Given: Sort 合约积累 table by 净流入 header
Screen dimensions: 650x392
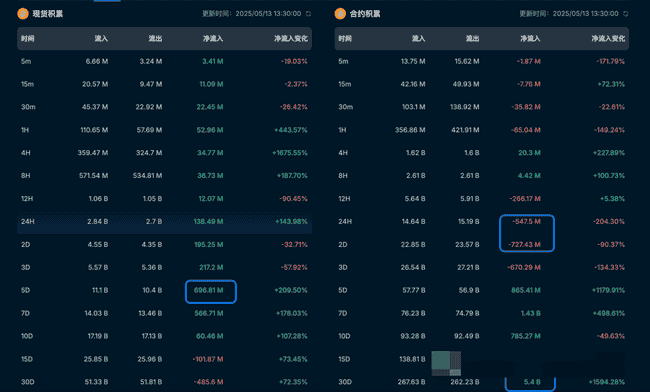Looking at the screenshot, I should click(530, 39).
